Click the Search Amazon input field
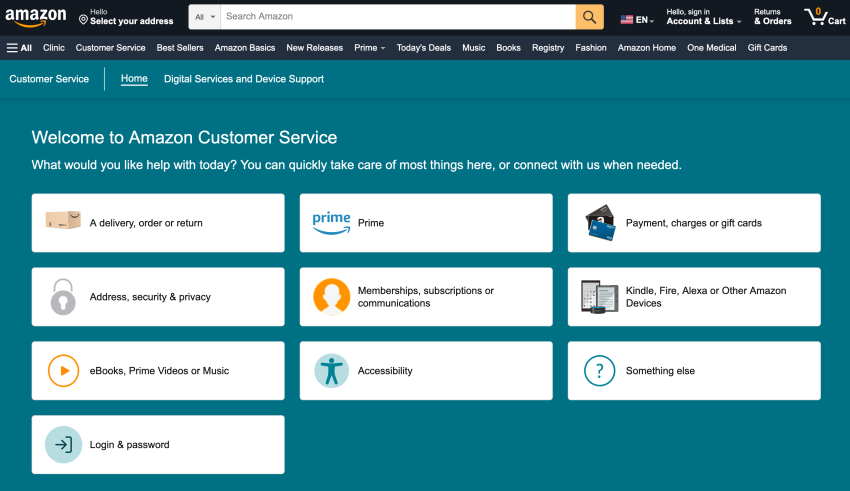This screenshot has width=850, height=491. point(398,17)
